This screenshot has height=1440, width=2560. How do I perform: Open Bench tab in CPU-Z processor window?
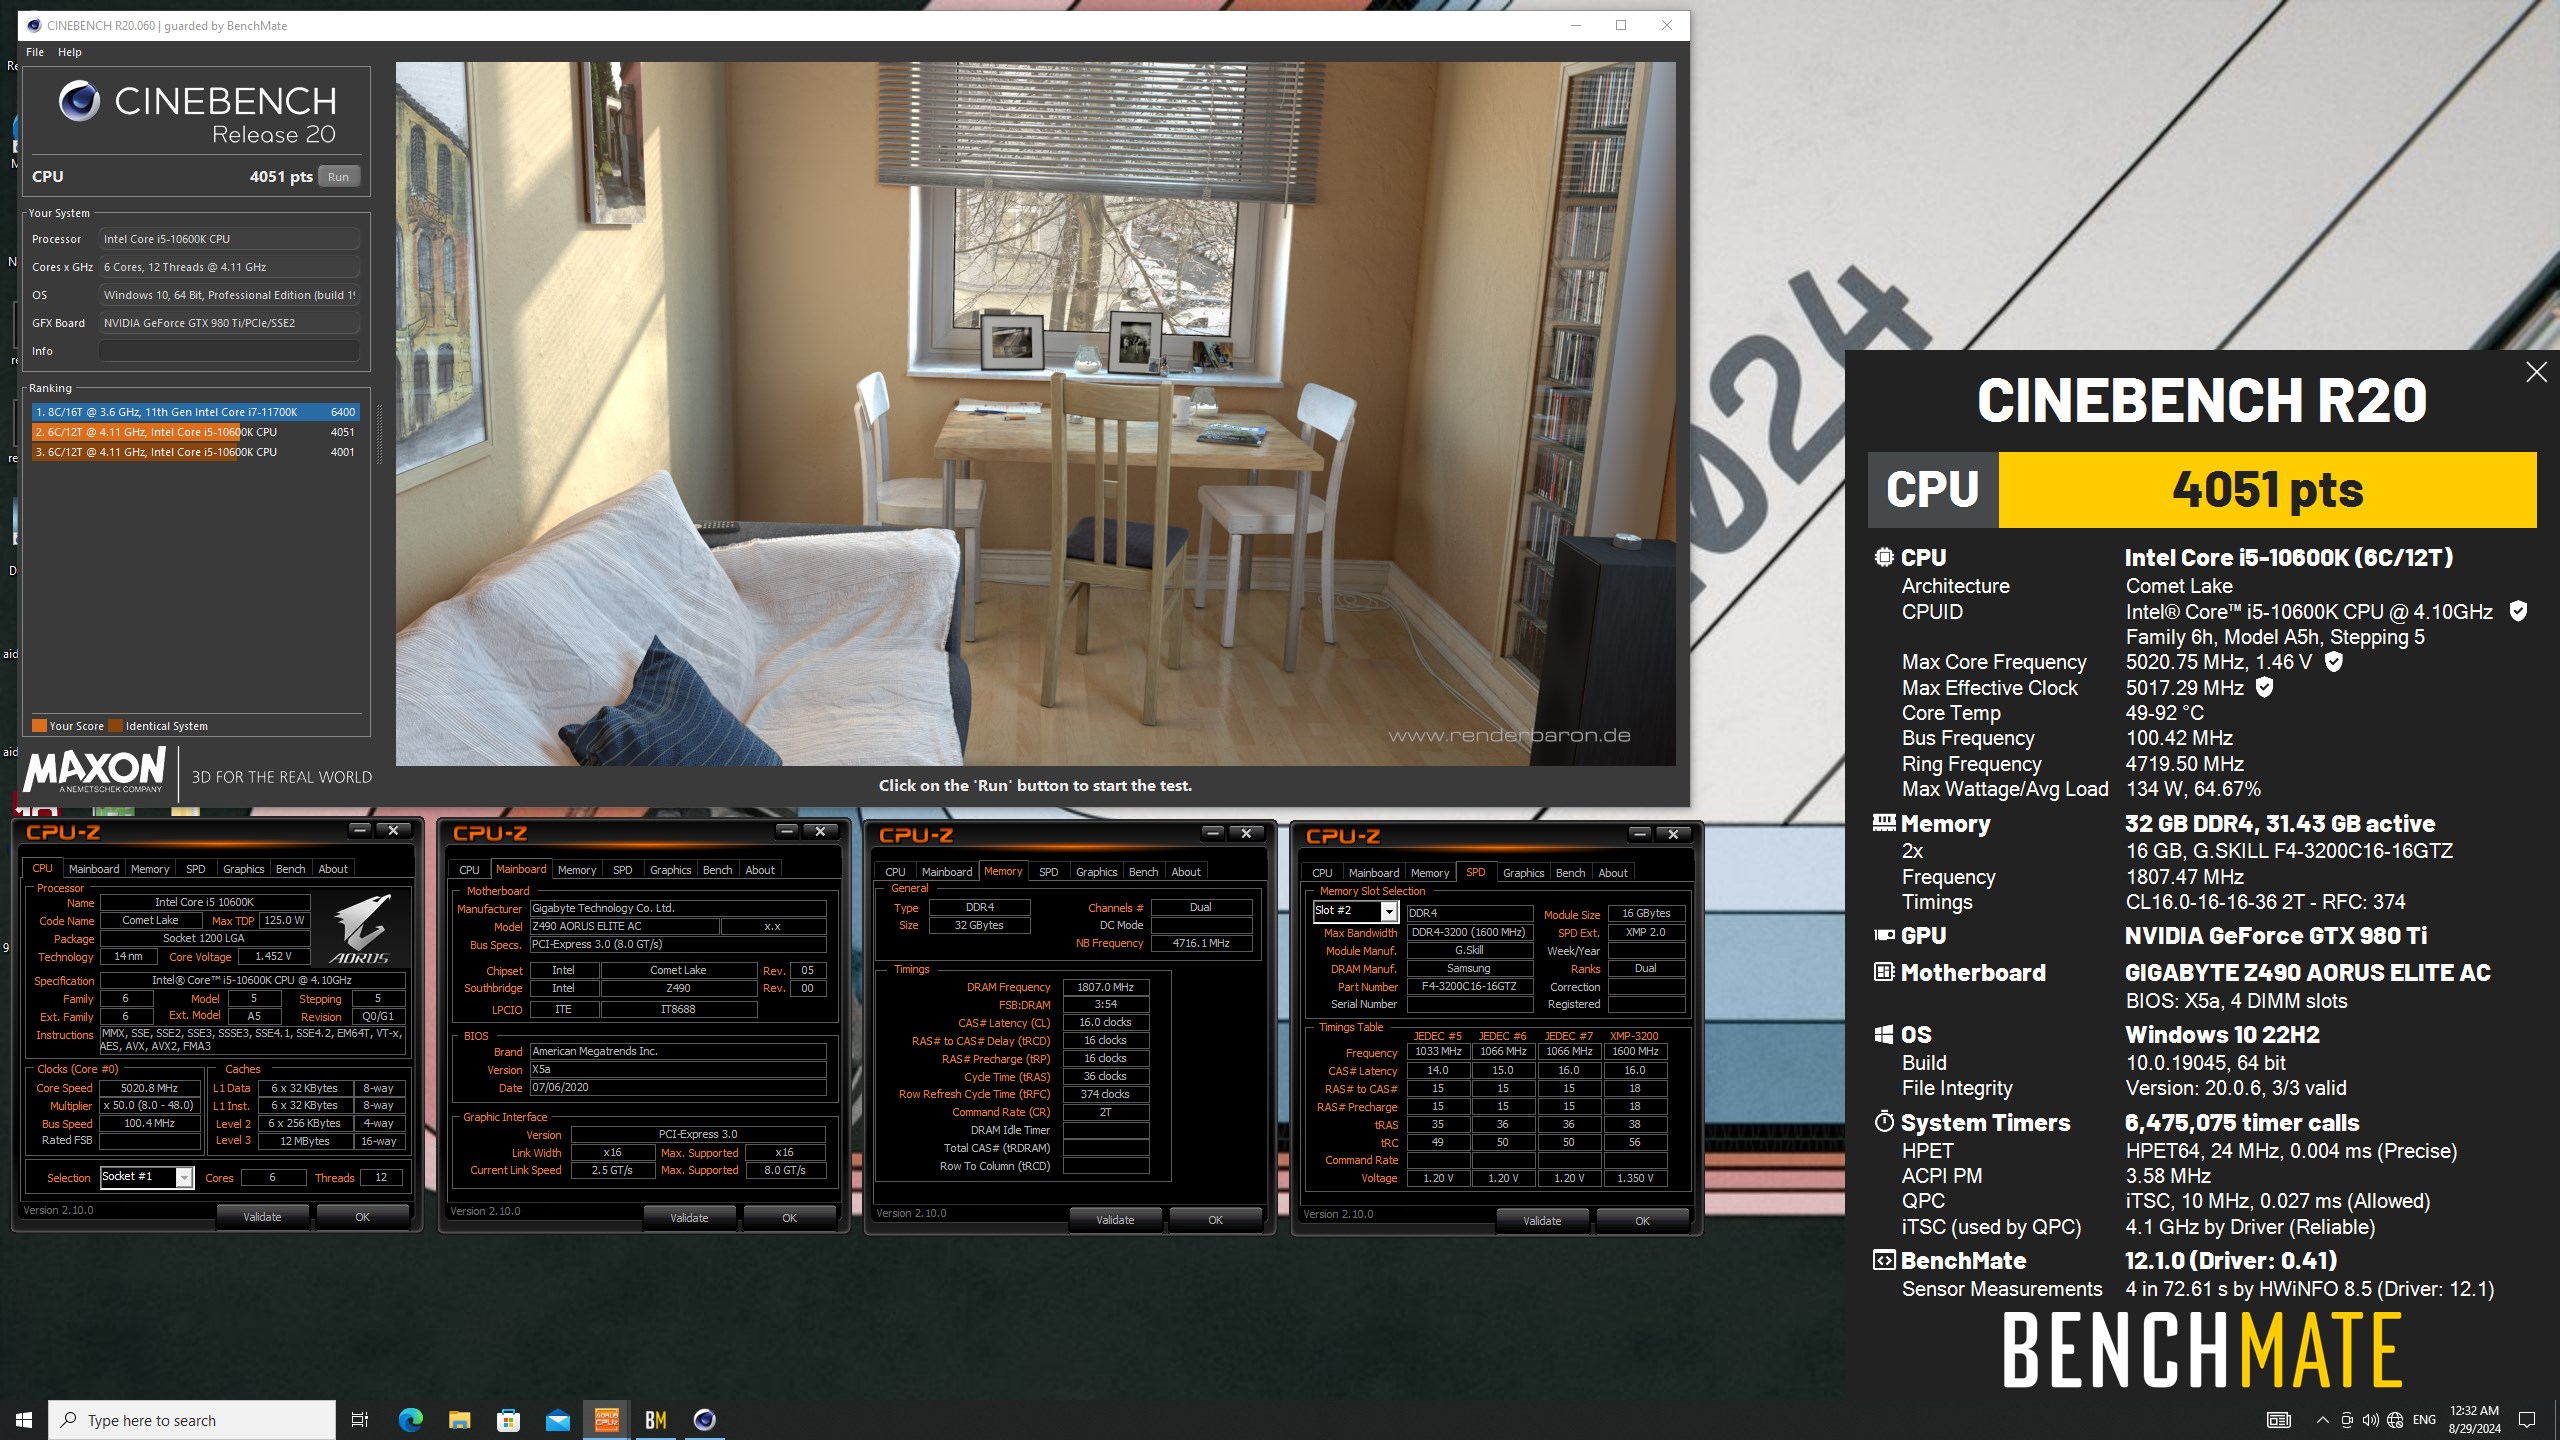pos(290,869)
